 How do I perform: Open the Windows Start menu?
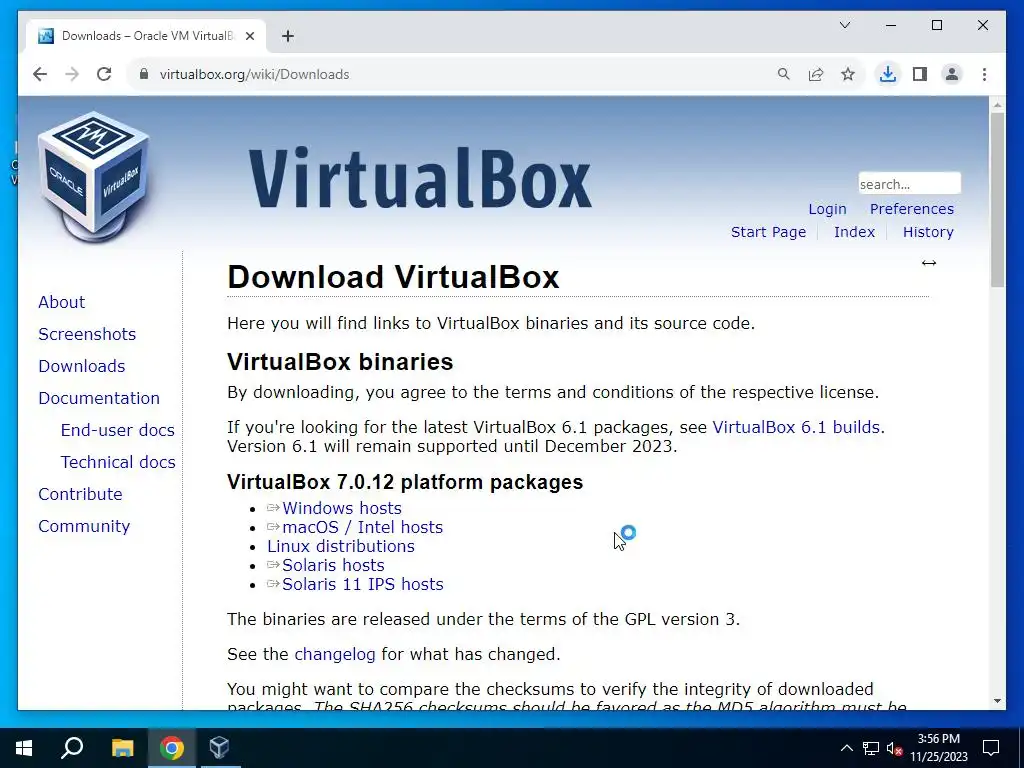point(24,748)
